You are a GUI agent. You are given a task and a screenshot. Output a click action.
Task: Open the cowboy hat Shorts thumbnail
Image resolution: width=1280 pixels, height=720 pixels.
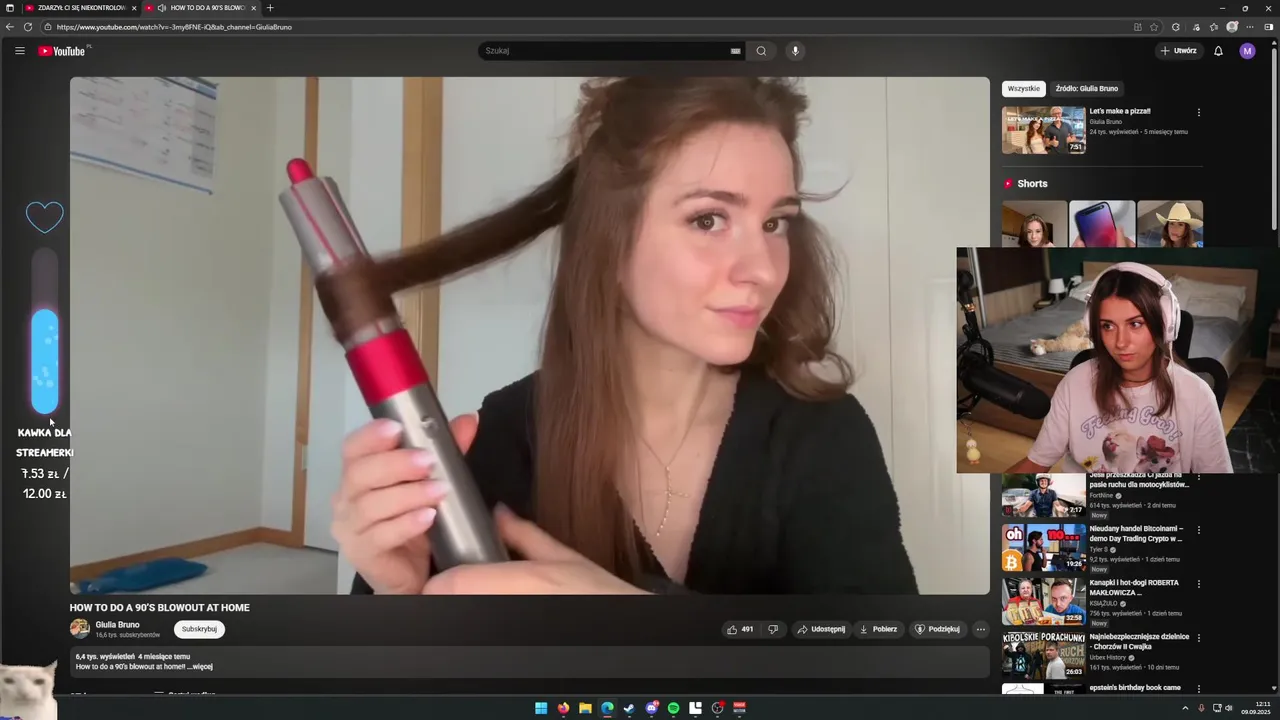1170,224
